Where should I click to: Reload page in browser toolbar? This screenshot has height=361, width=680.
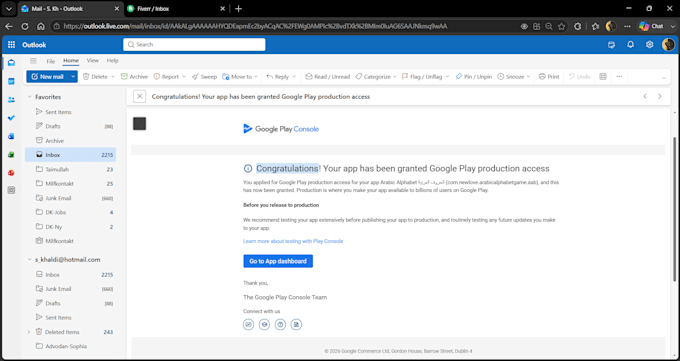click(x=25, y=26)
